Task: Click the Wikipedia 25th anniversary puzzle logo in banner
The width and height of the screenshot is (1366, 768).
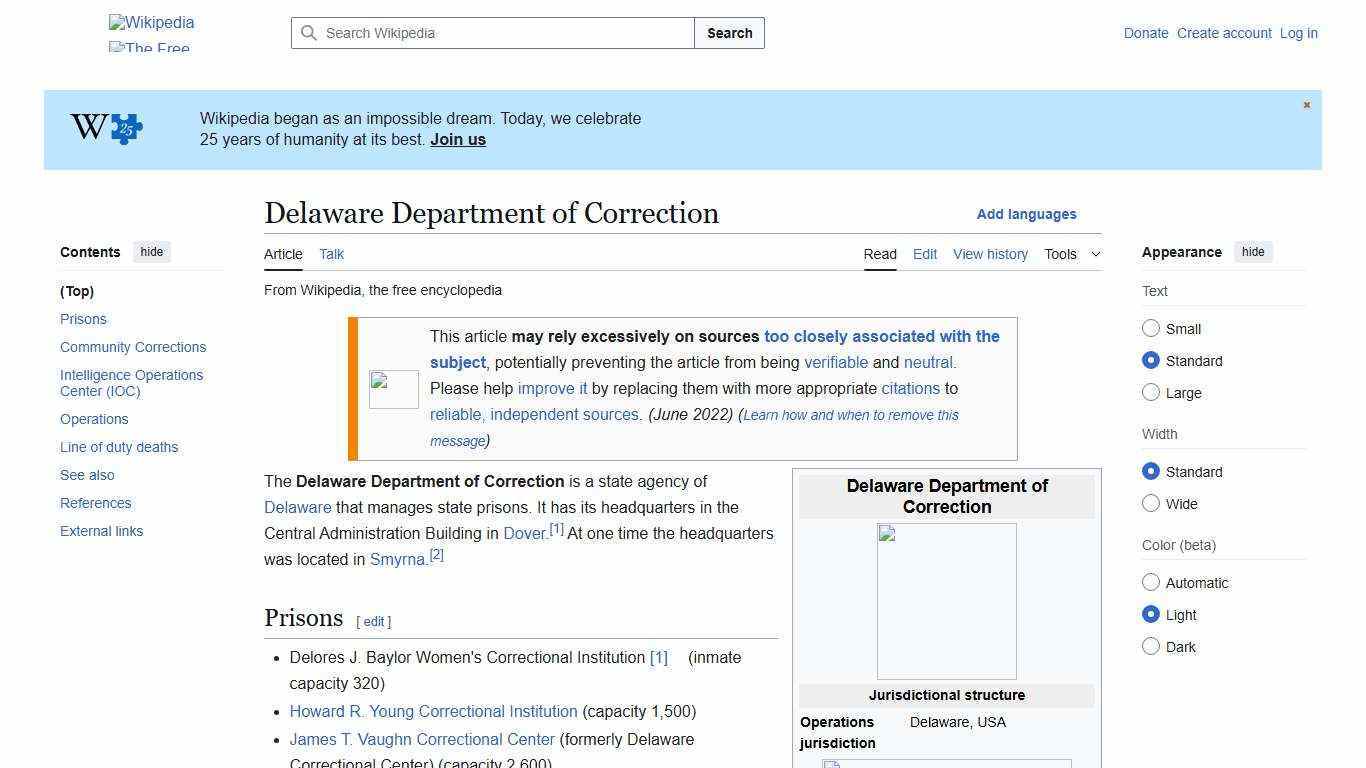Action: [105, 128]
